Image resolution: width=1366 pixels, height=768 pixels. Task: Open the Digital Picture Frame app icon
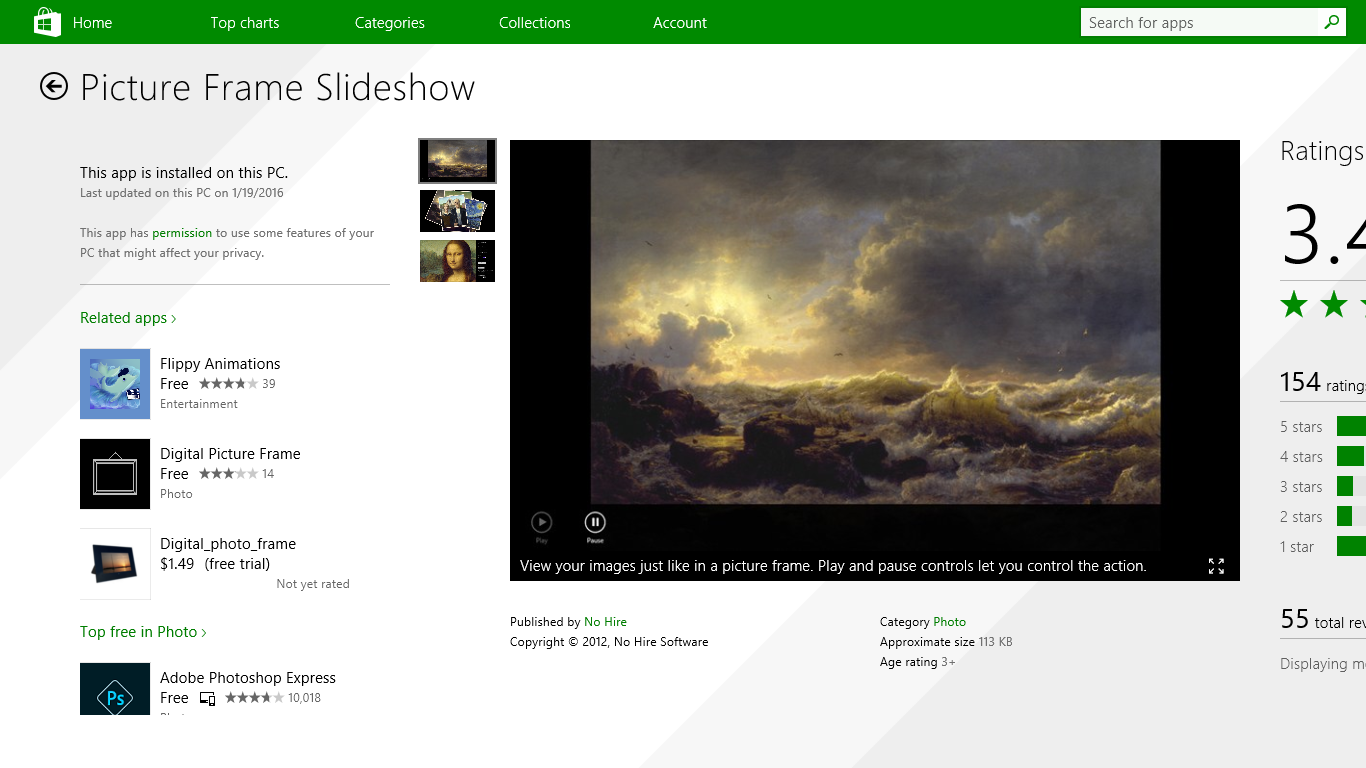click(x=115, y=474)
